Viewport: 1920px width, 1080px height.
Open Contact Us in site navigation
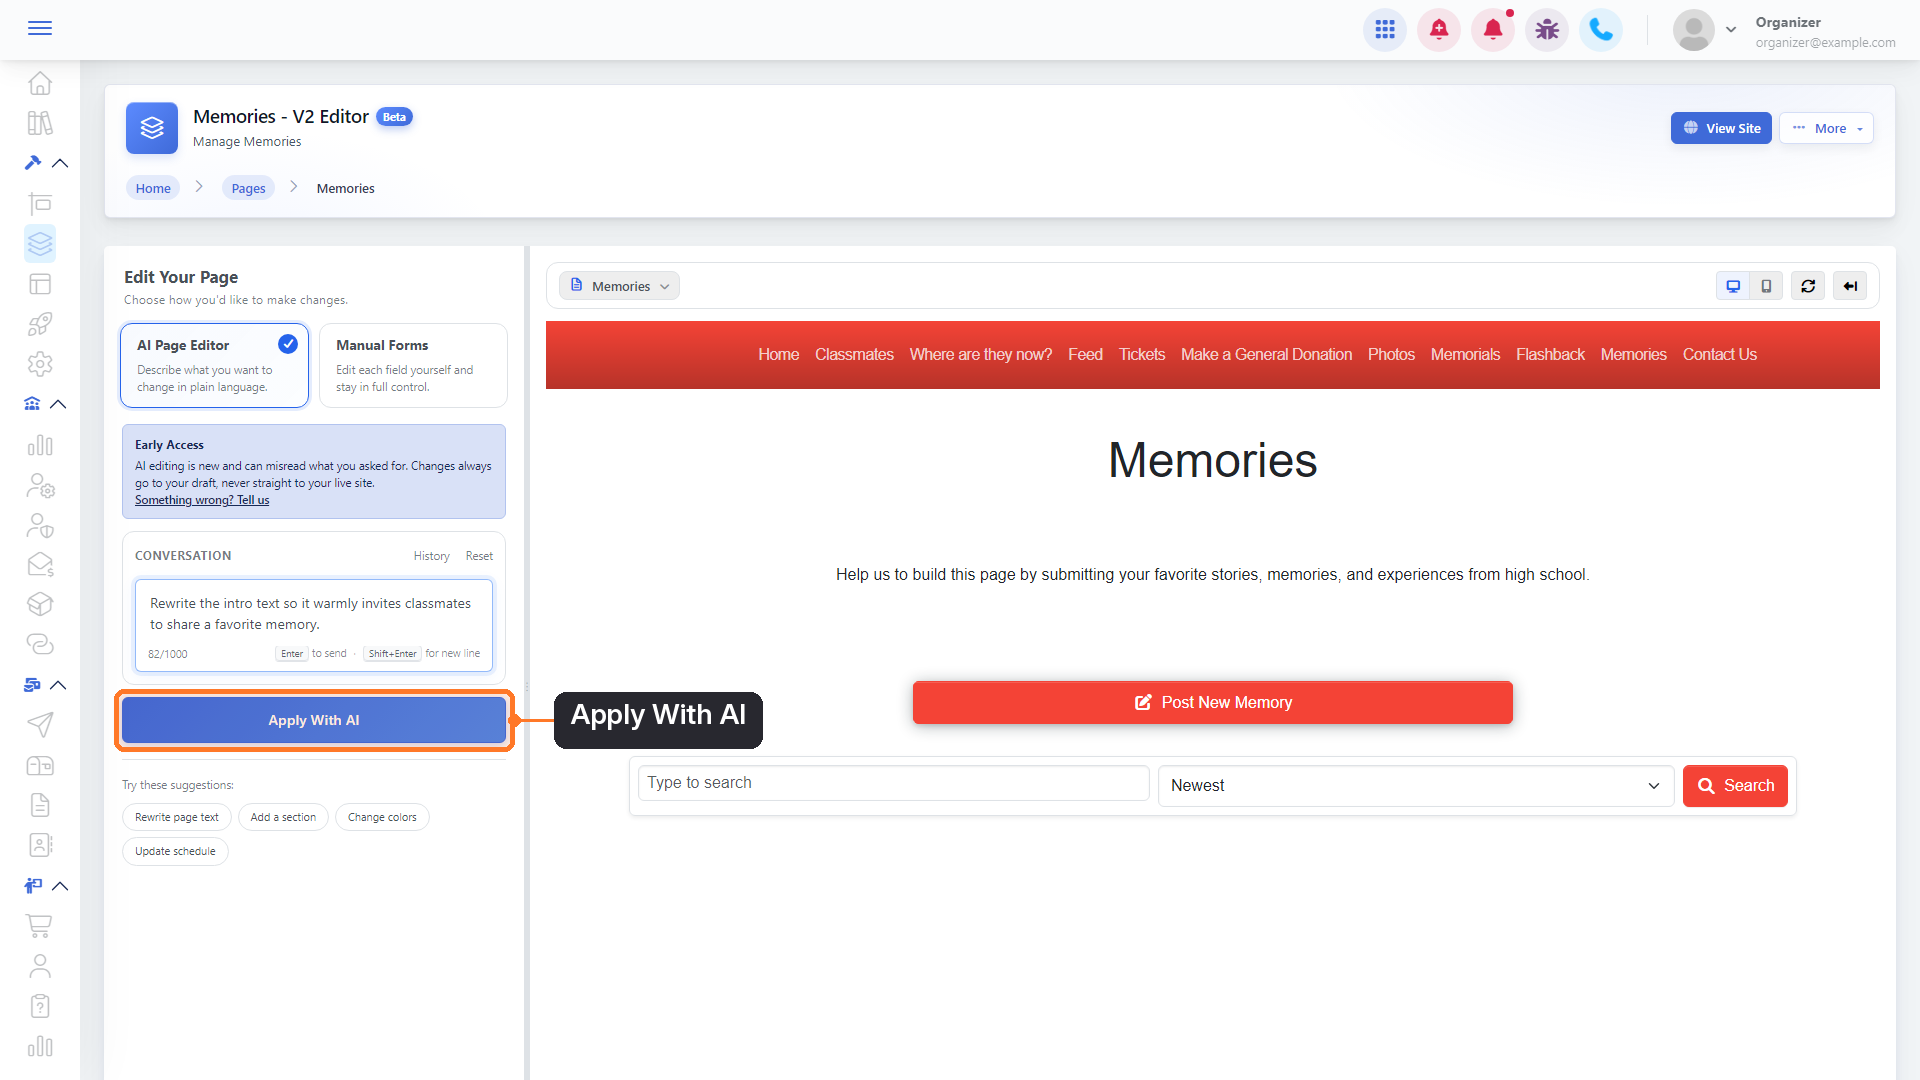1719,354
